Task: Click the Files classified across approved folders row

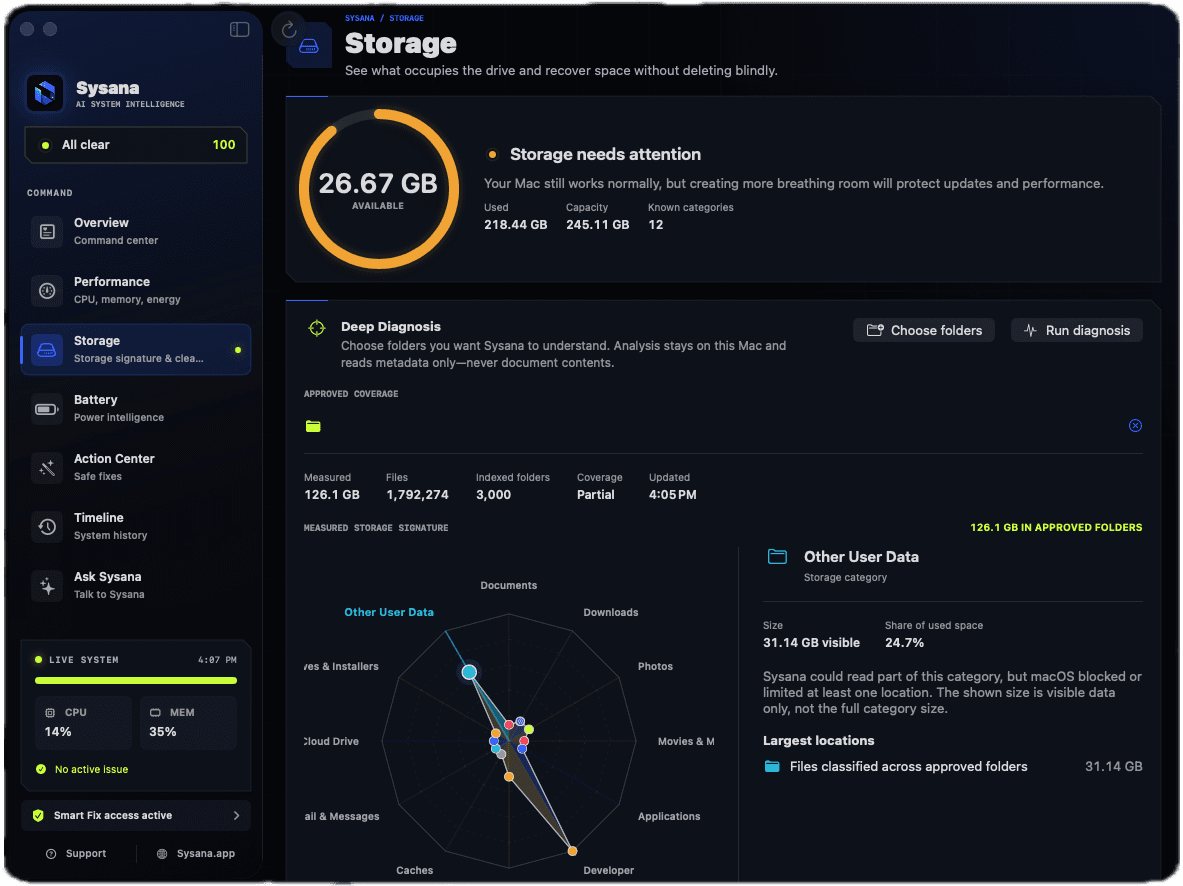Action: [953, 767]
